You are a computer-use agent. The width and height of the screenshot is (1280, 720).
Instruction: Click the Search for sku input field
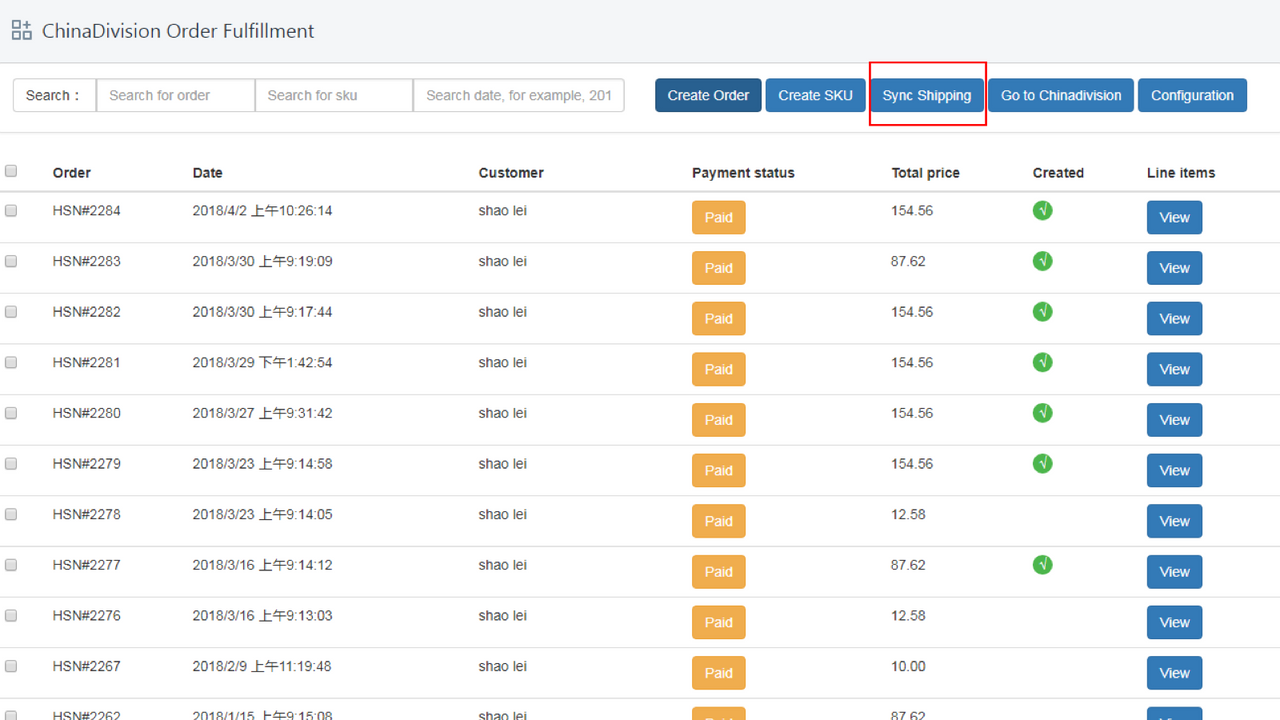[334, 95]
